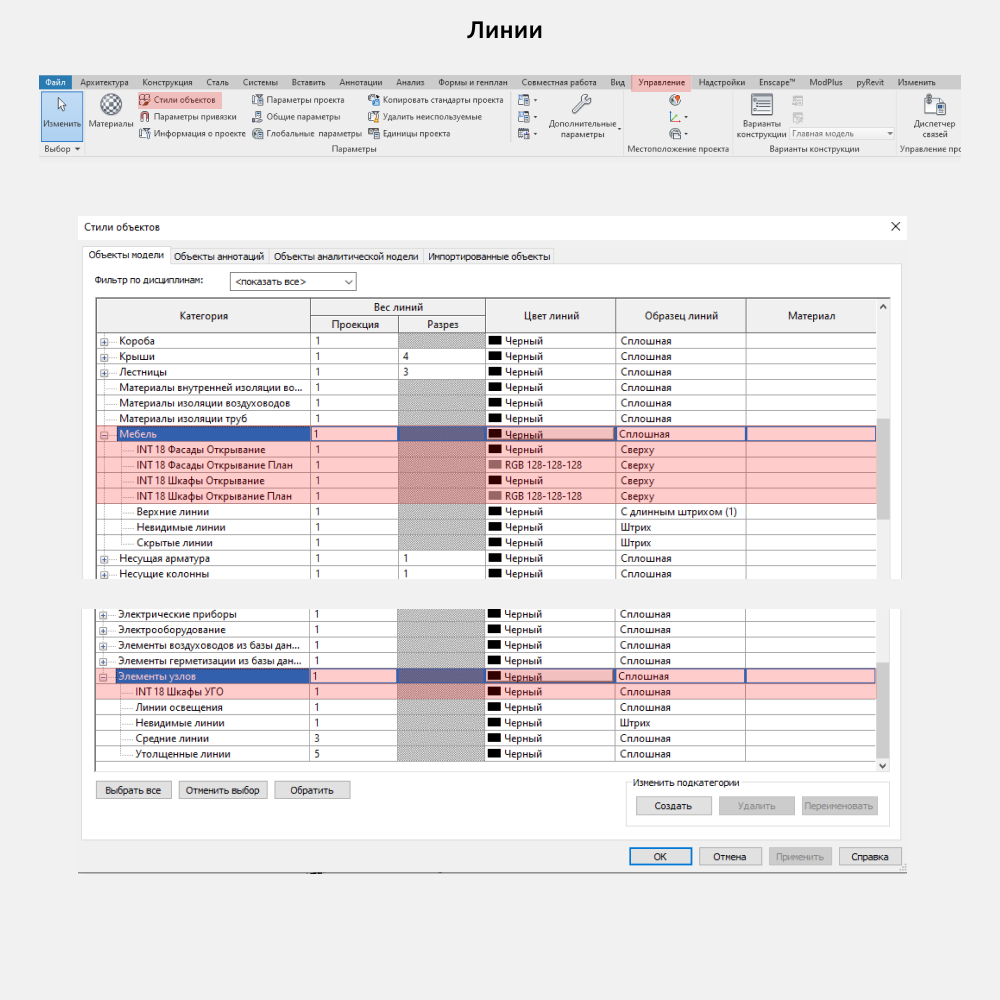The height and width of the screenshot is (1000, 1000).
Task: Click the Линии освещения subcategory
Action: [x=179, y=707]
